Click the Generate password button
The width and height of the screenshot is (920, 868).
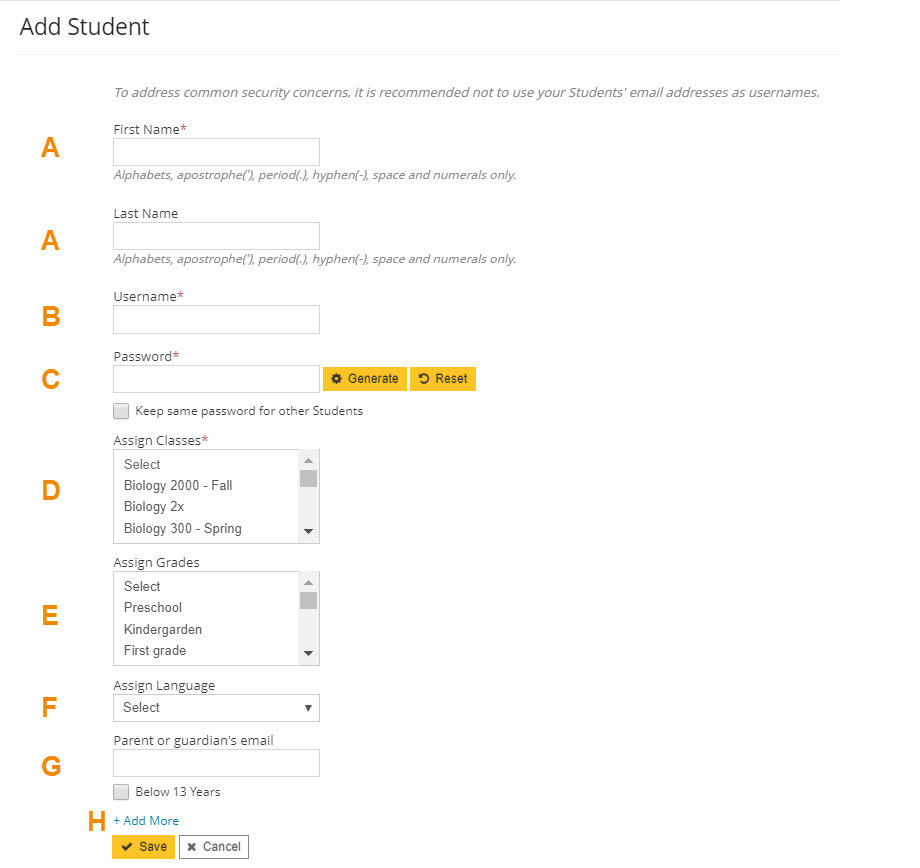(364, 378)
